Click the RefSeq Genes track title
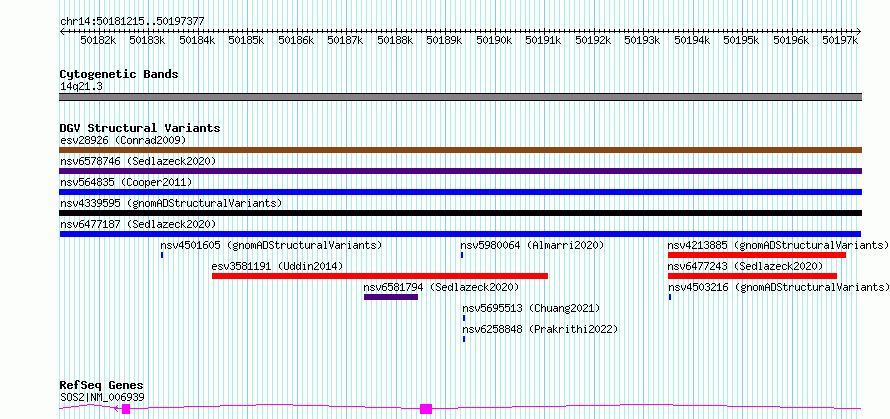 101,386
